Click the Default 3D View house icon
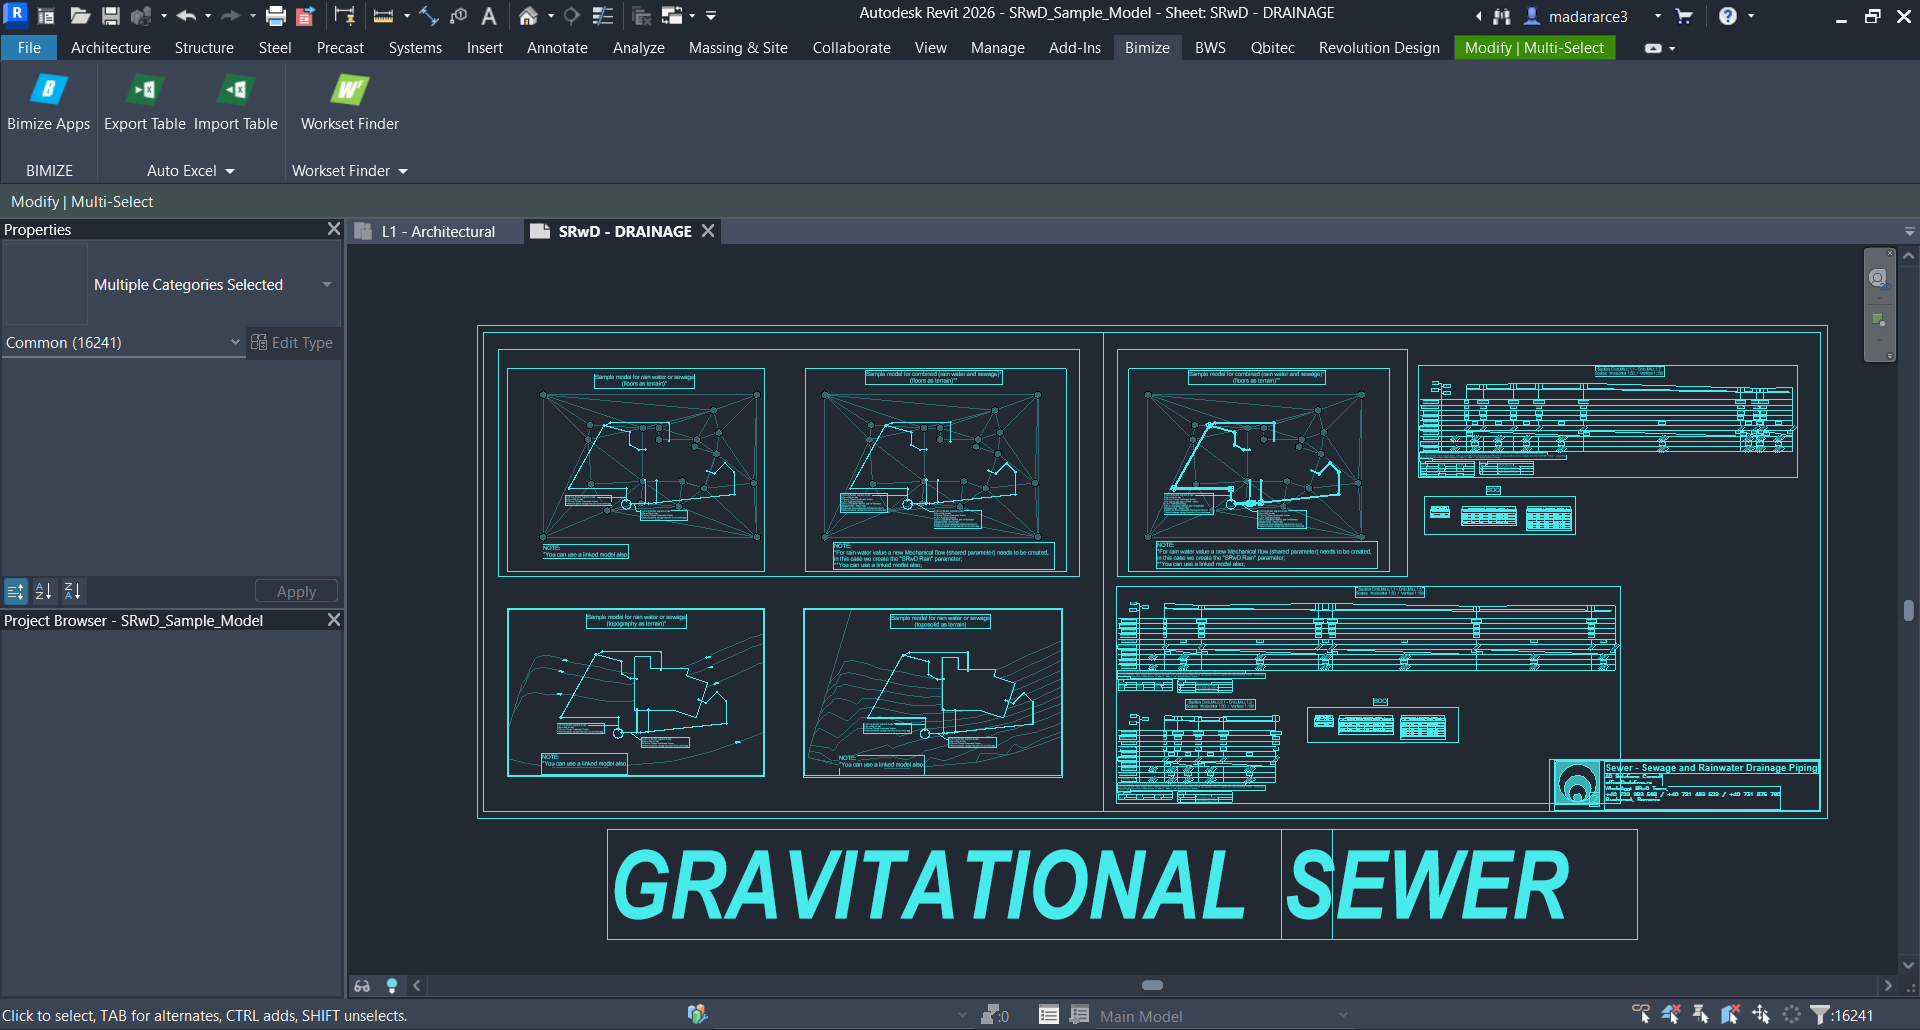The height and width of the screenshot is (1030, 1920). point(528,16)
